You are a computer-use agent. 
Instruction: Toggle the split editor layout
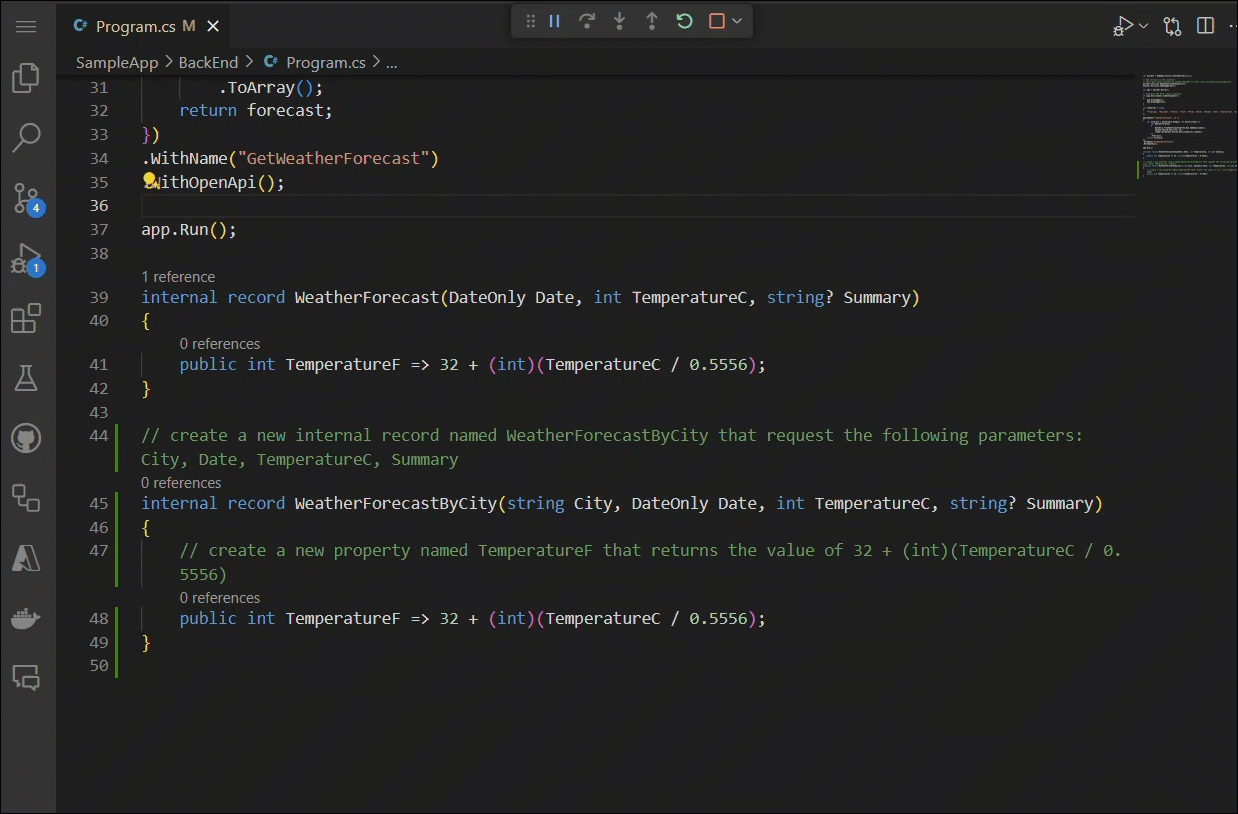click(x=1206, y=26)
